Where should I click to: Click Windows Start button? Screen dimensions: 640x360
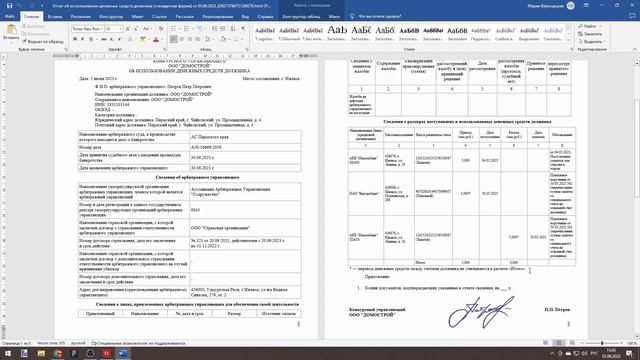point(7,353)
